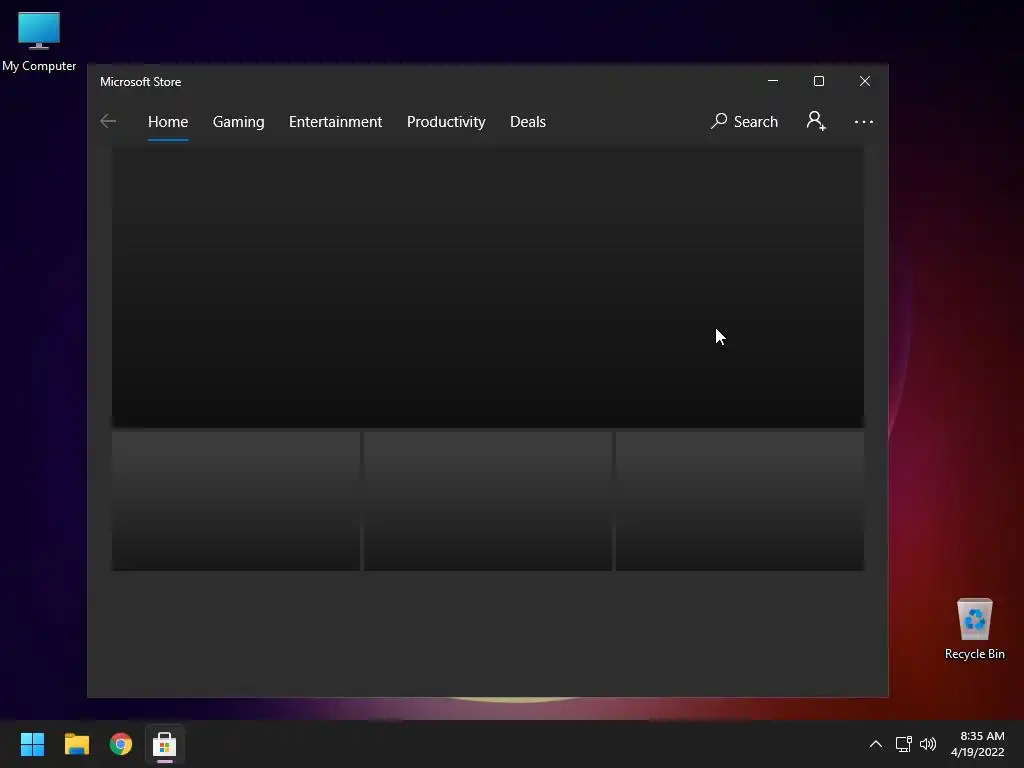Click the Search button in the Store
Image resolution: width=1024 pixels, height=768 pixels.
(x=744, y=121)
